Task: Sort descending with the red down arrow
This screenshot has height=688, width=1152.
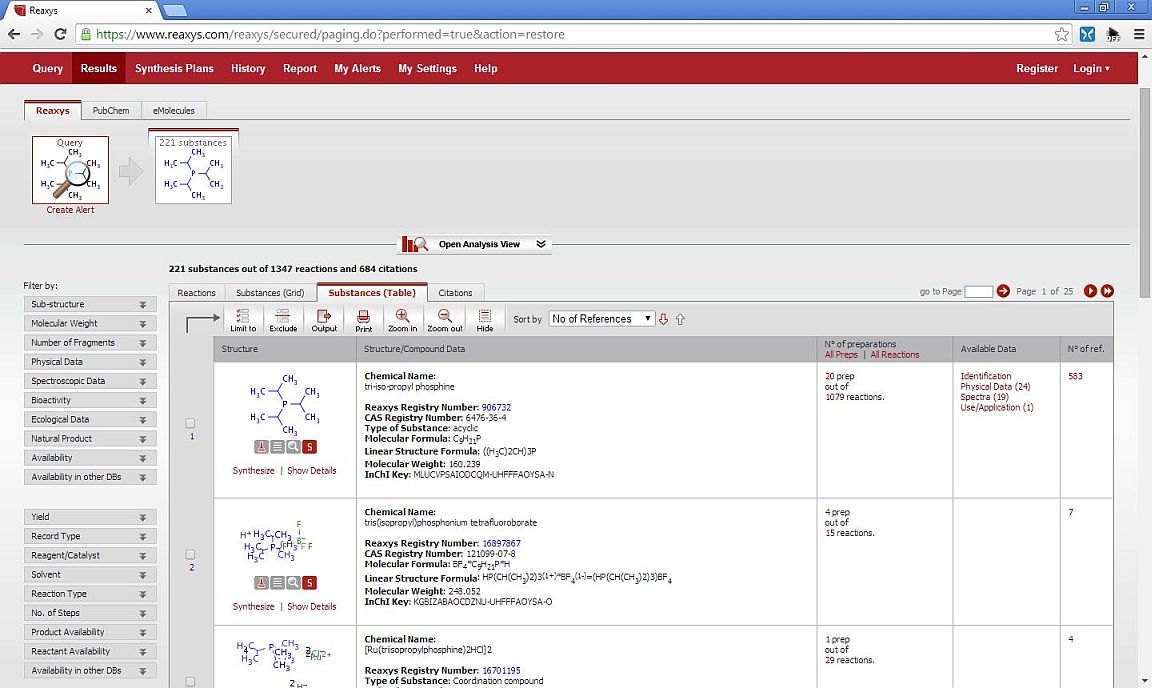Action: 663,319
